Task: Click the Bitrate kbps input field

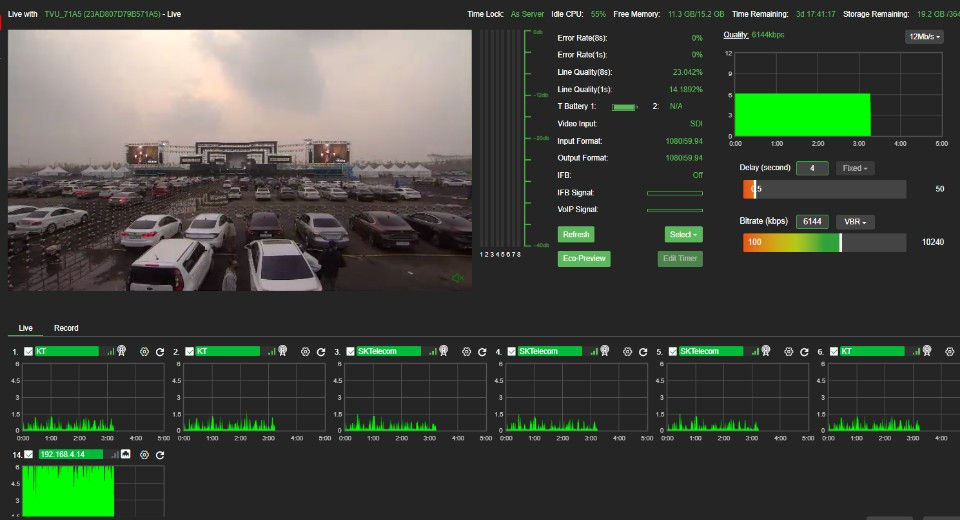Action: coord(812,222)
